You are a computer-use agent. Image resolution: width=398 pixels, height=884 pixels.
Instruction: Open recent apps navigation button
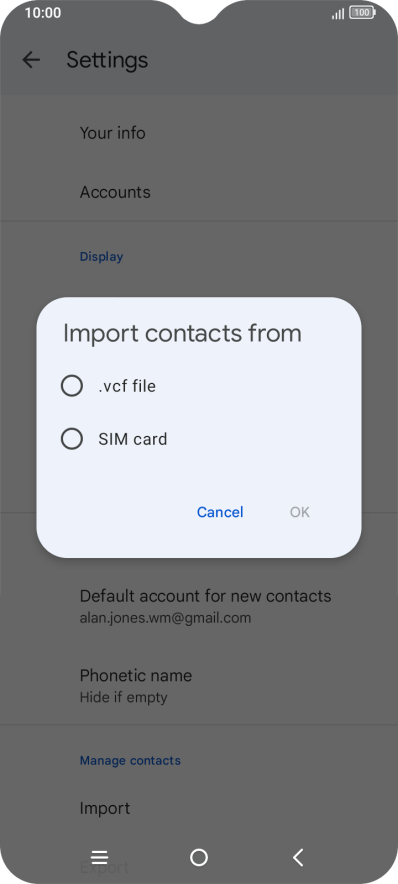coord(99,858)
